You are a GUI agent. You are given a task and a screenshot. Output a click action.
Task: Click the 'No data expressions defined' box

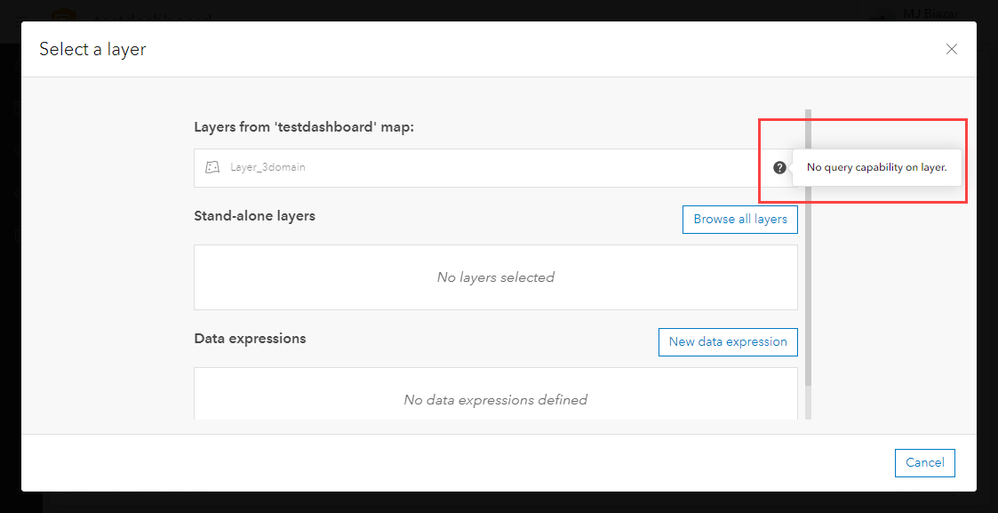495,399
